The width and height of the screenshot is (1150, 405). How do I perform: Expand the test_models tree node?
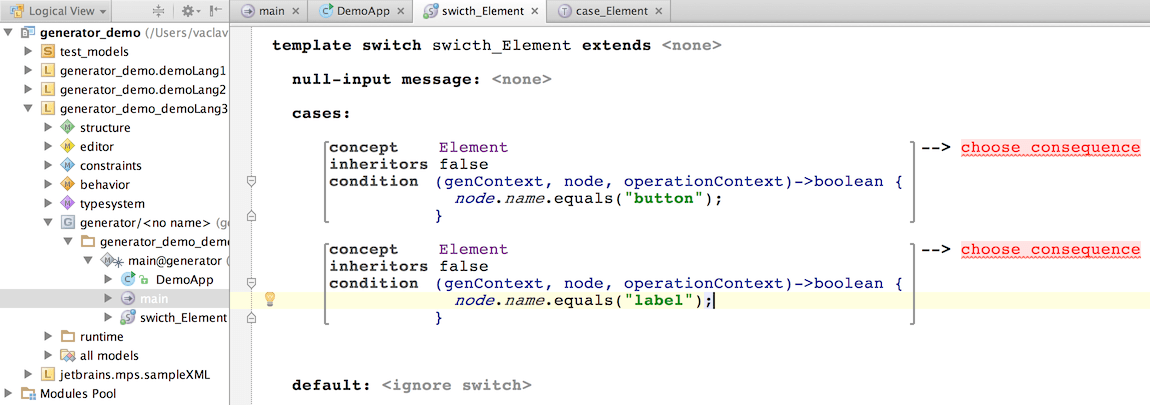(x=28, y=52)
